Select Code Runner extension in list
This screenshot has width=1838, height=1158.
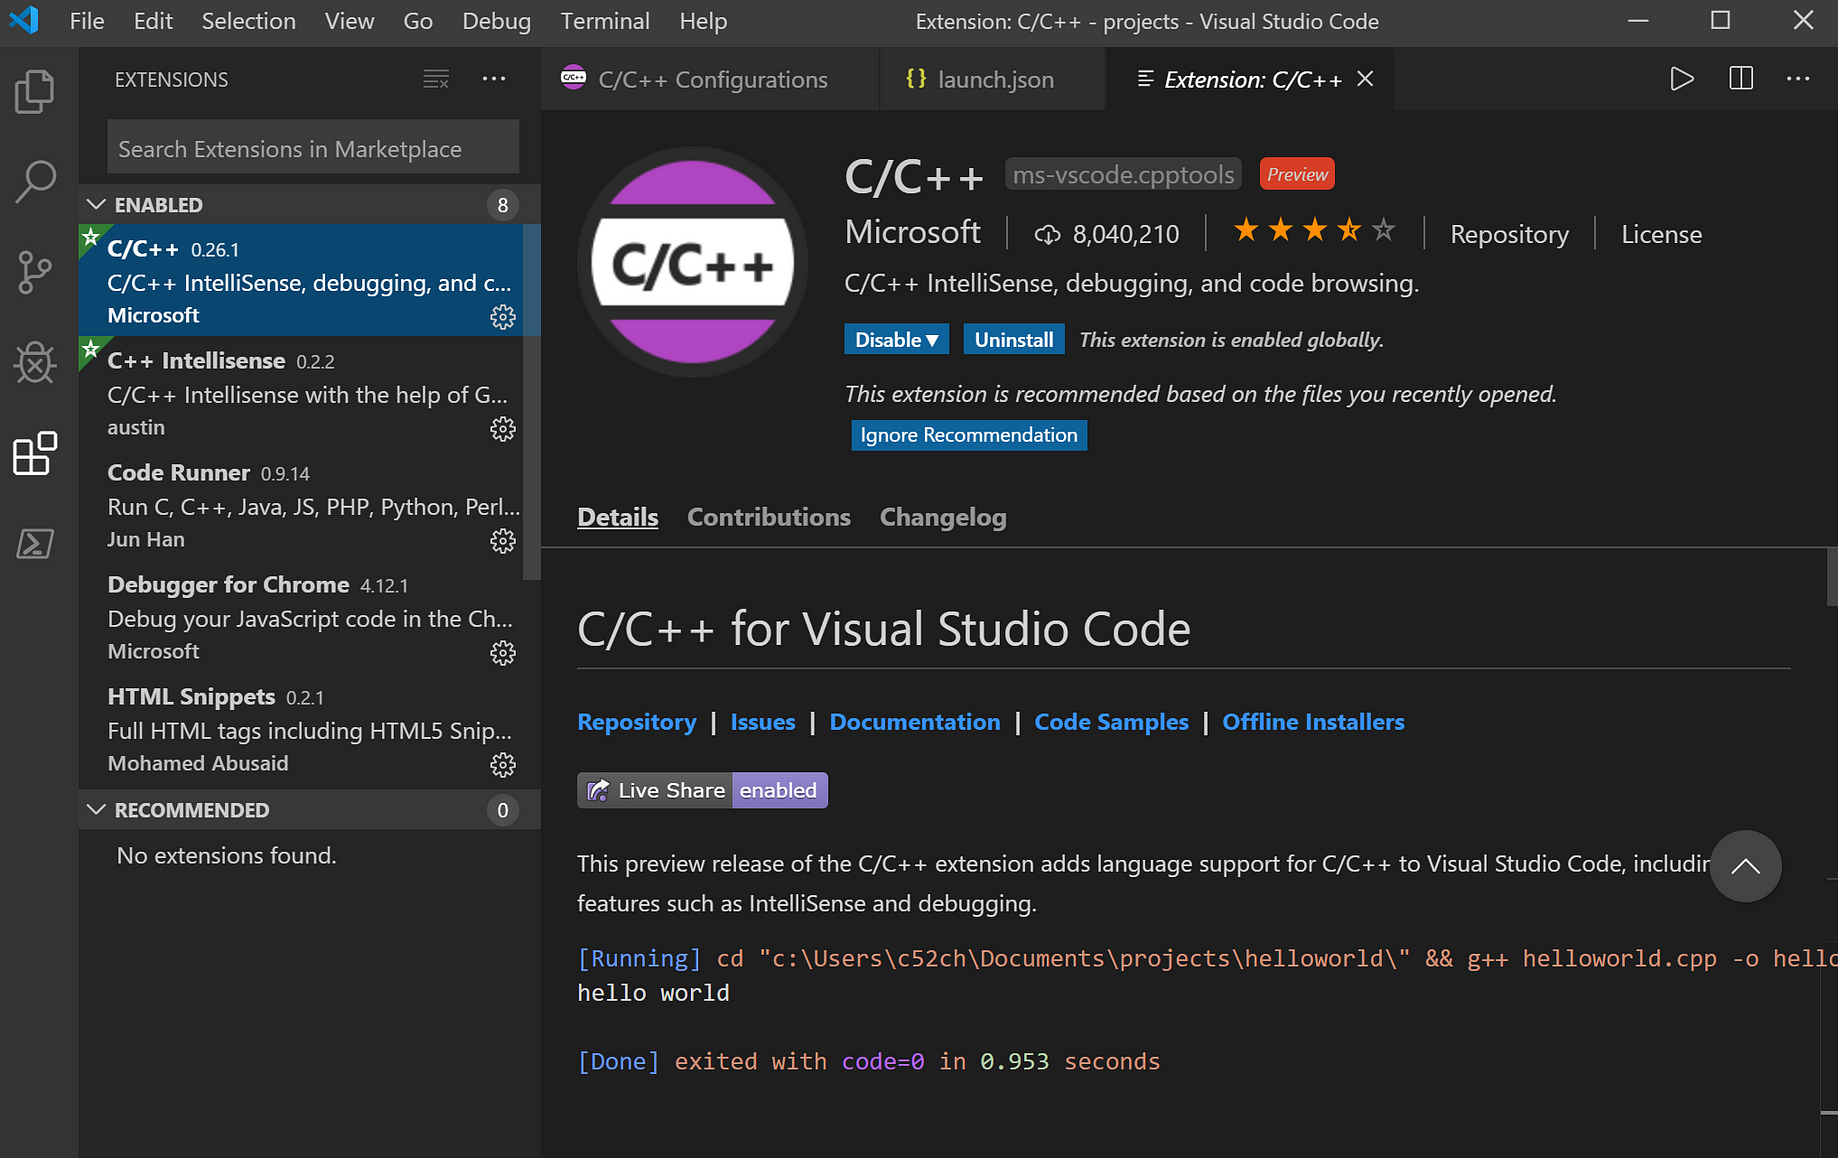click(x=300, y=505)
